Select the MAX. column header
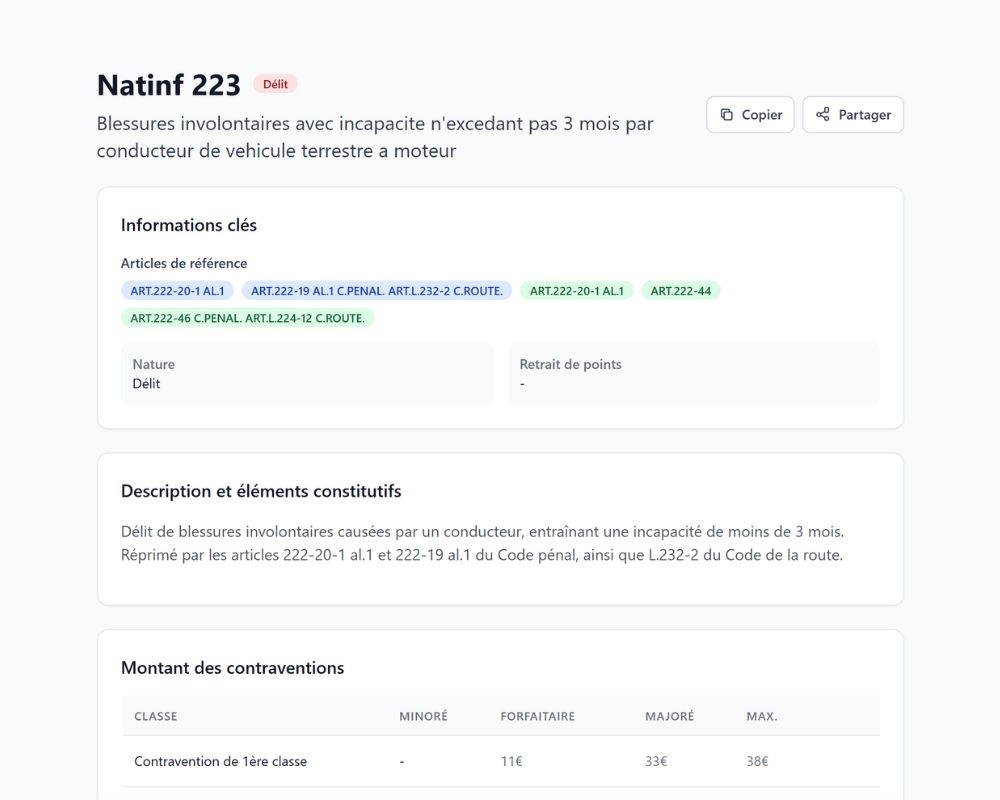 pyautogui.click(x=761, y=716)
